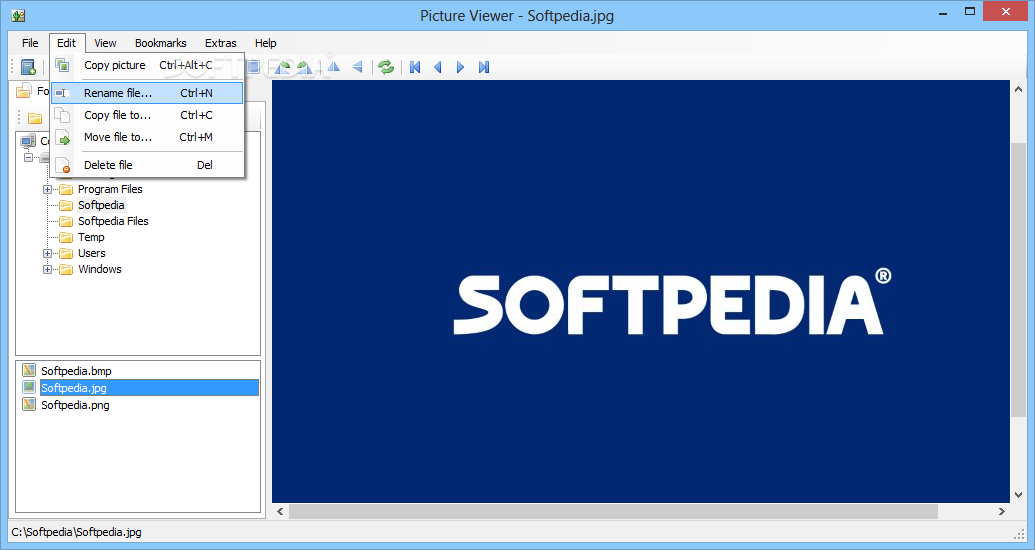Screen dimensions: 1035x550
Task: Select Temp folder in tree
Action: [91, 237]
